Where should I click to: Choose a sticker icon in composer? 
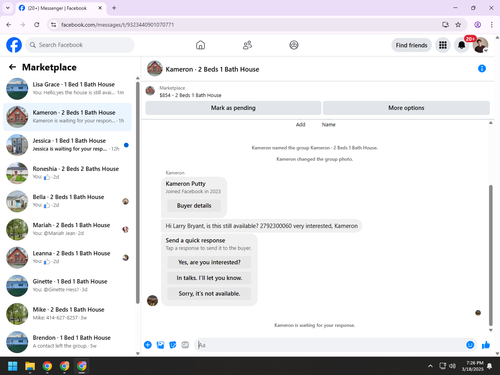(x=173, y=345)
